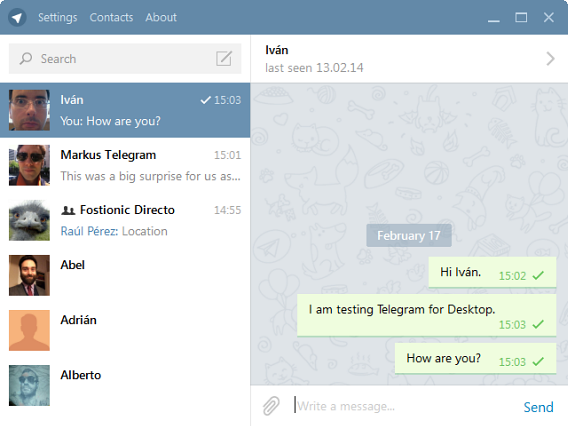The image size is (568, 426).
Task: Select the Alberto contact
Action: pyautogui.click(x=125, y=385)
